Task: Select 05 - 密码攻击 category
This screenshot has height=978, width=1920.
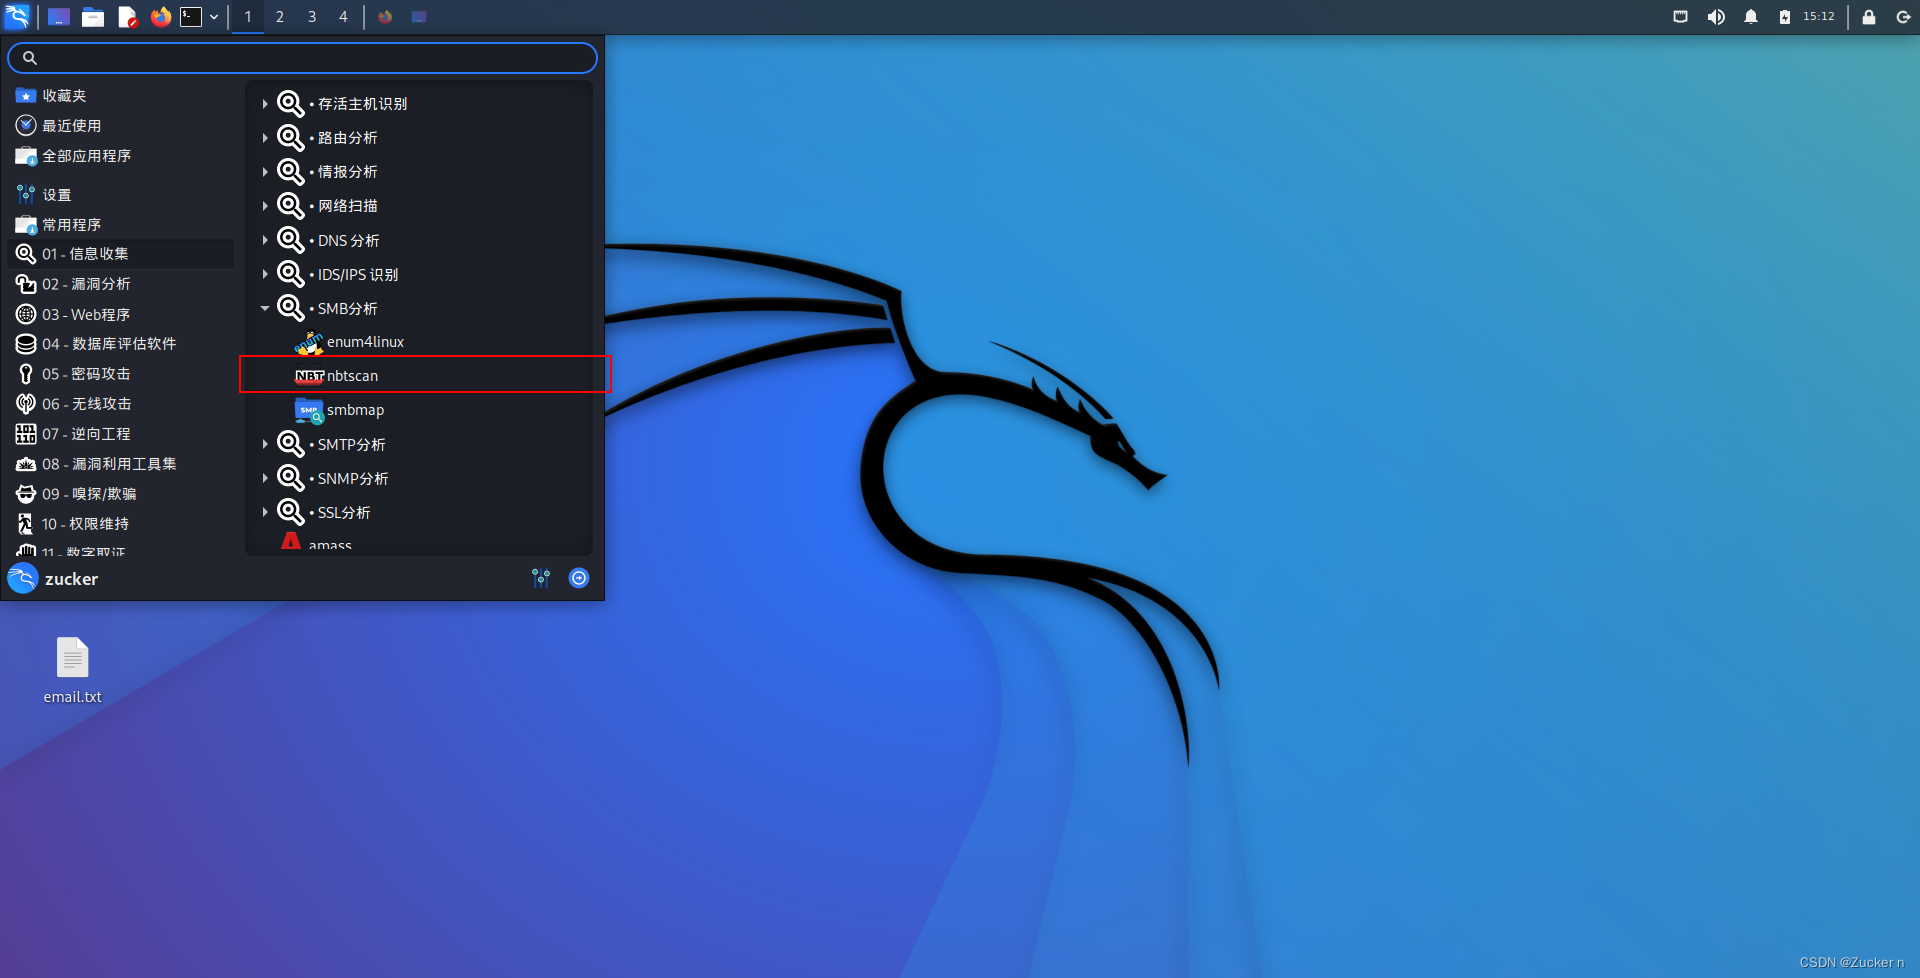Action: [121, 374]
